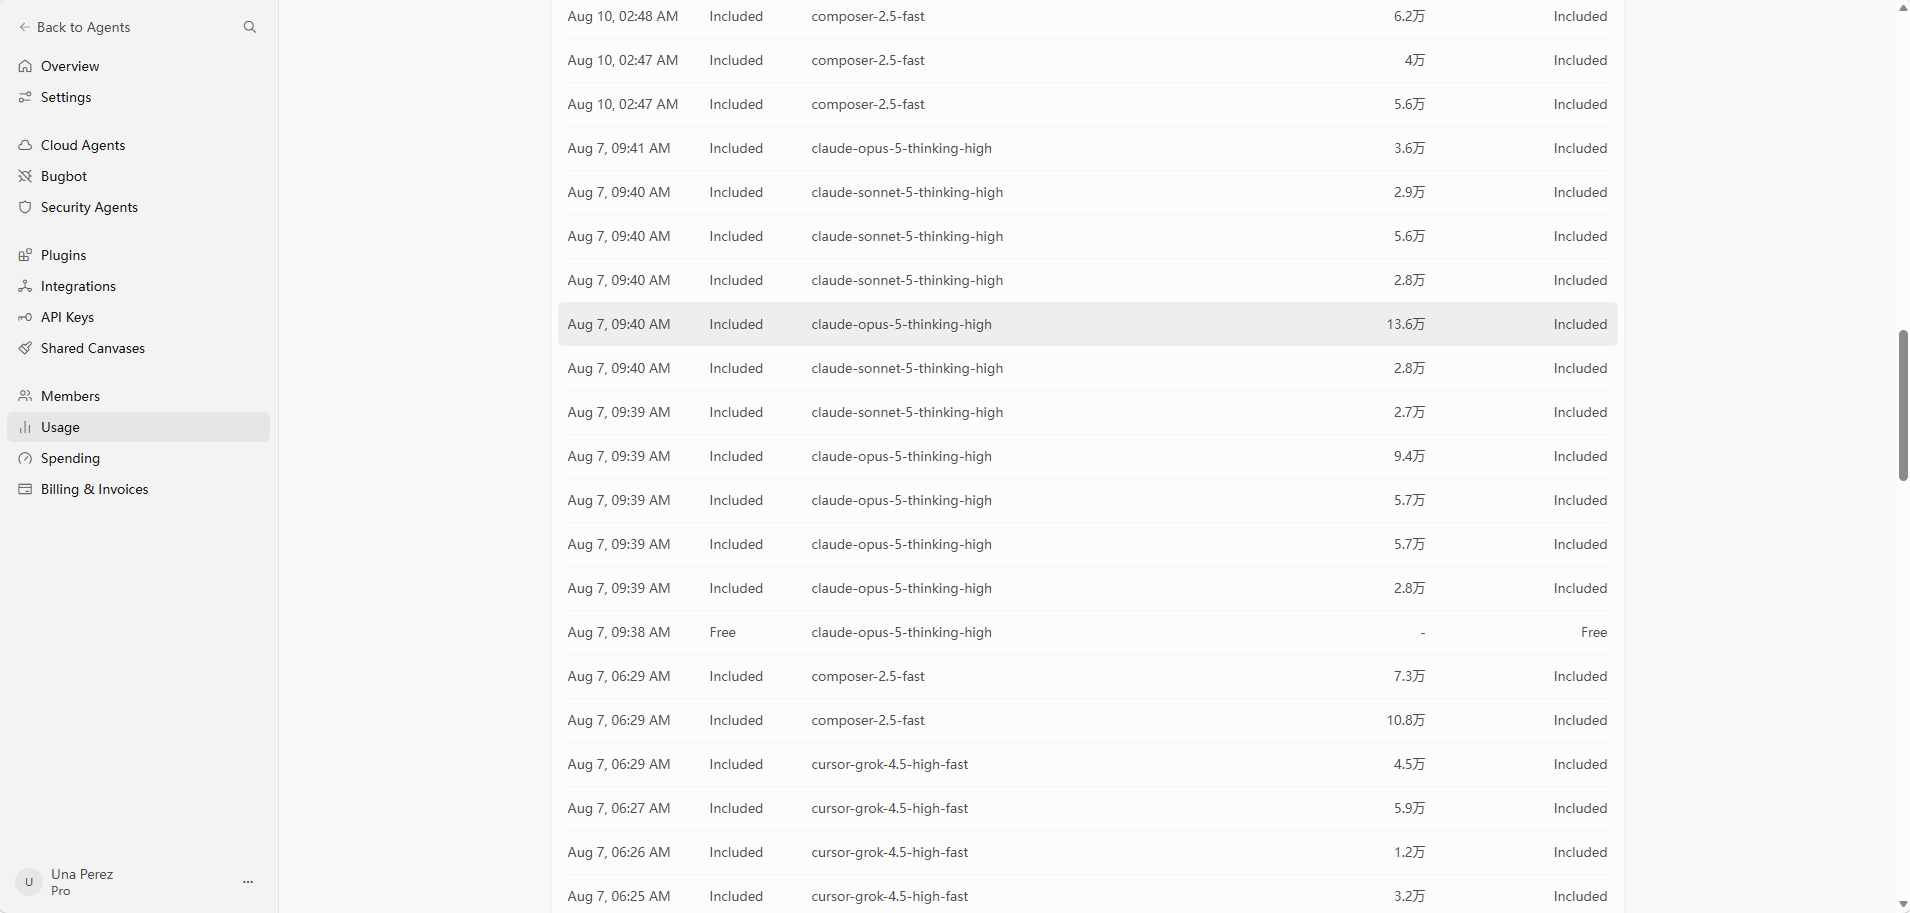Go Back to Agents

(75, 27)
